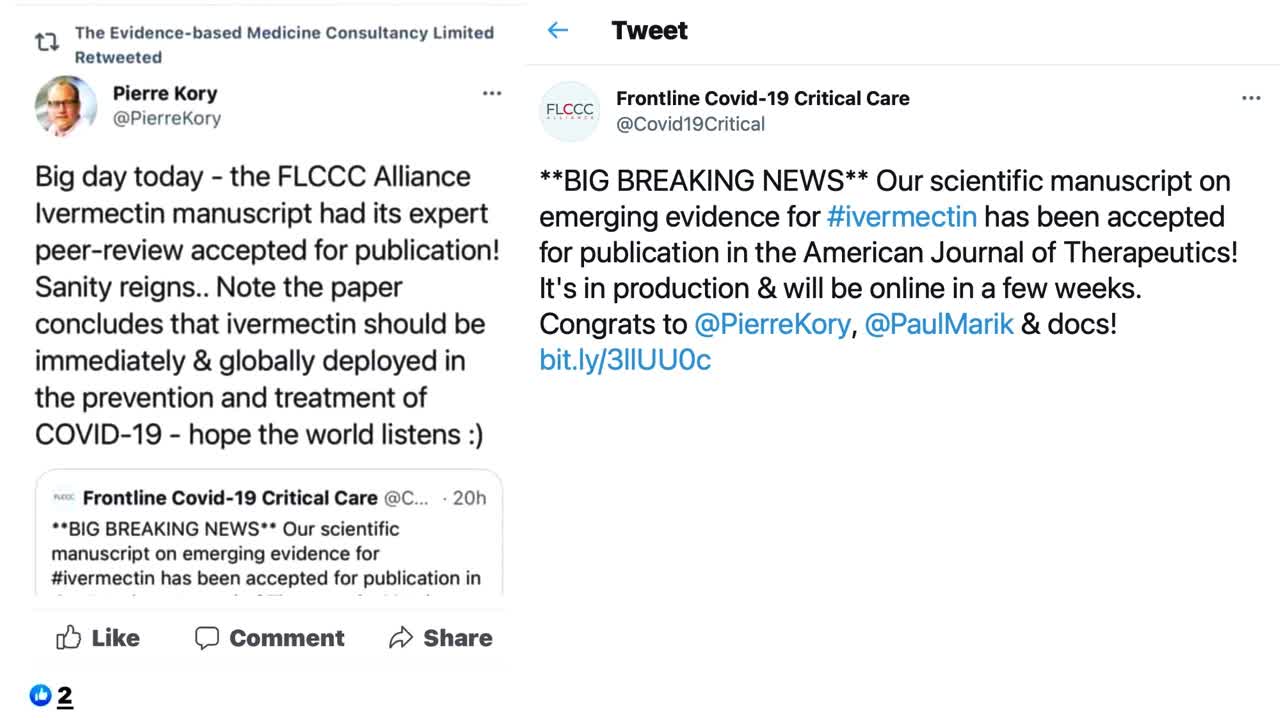Click the blue like reaction icon
The image size is (1280, 720).
pyautogui.click(x=40, y=695)
